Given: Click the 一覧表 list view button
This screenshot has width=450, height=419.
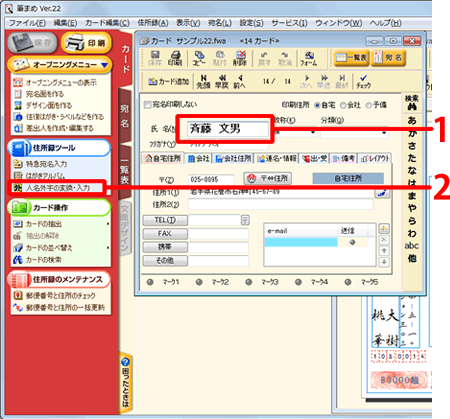Looking at the screenshot, I should click(x=351, y=58).
